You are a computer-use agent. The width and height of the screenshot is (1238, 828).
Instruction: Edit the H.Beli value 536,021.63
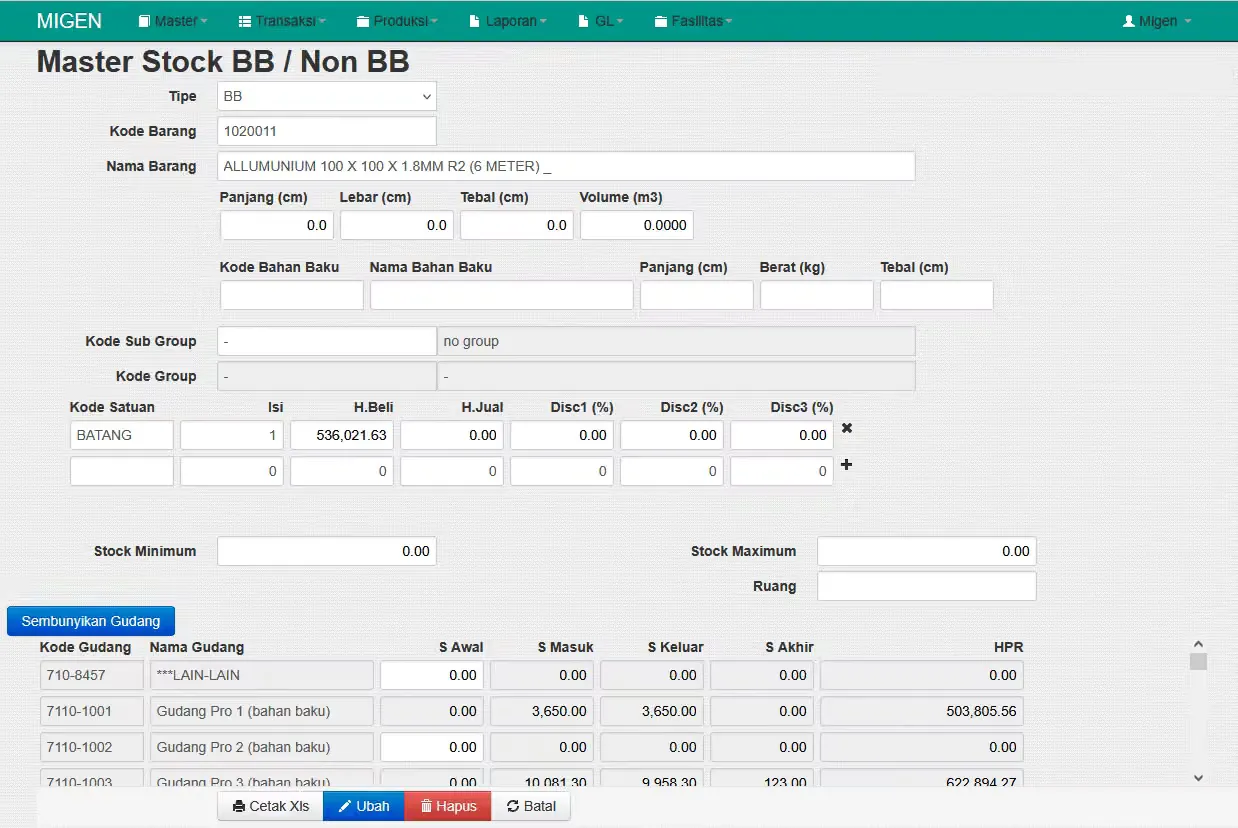click(342, 436)
